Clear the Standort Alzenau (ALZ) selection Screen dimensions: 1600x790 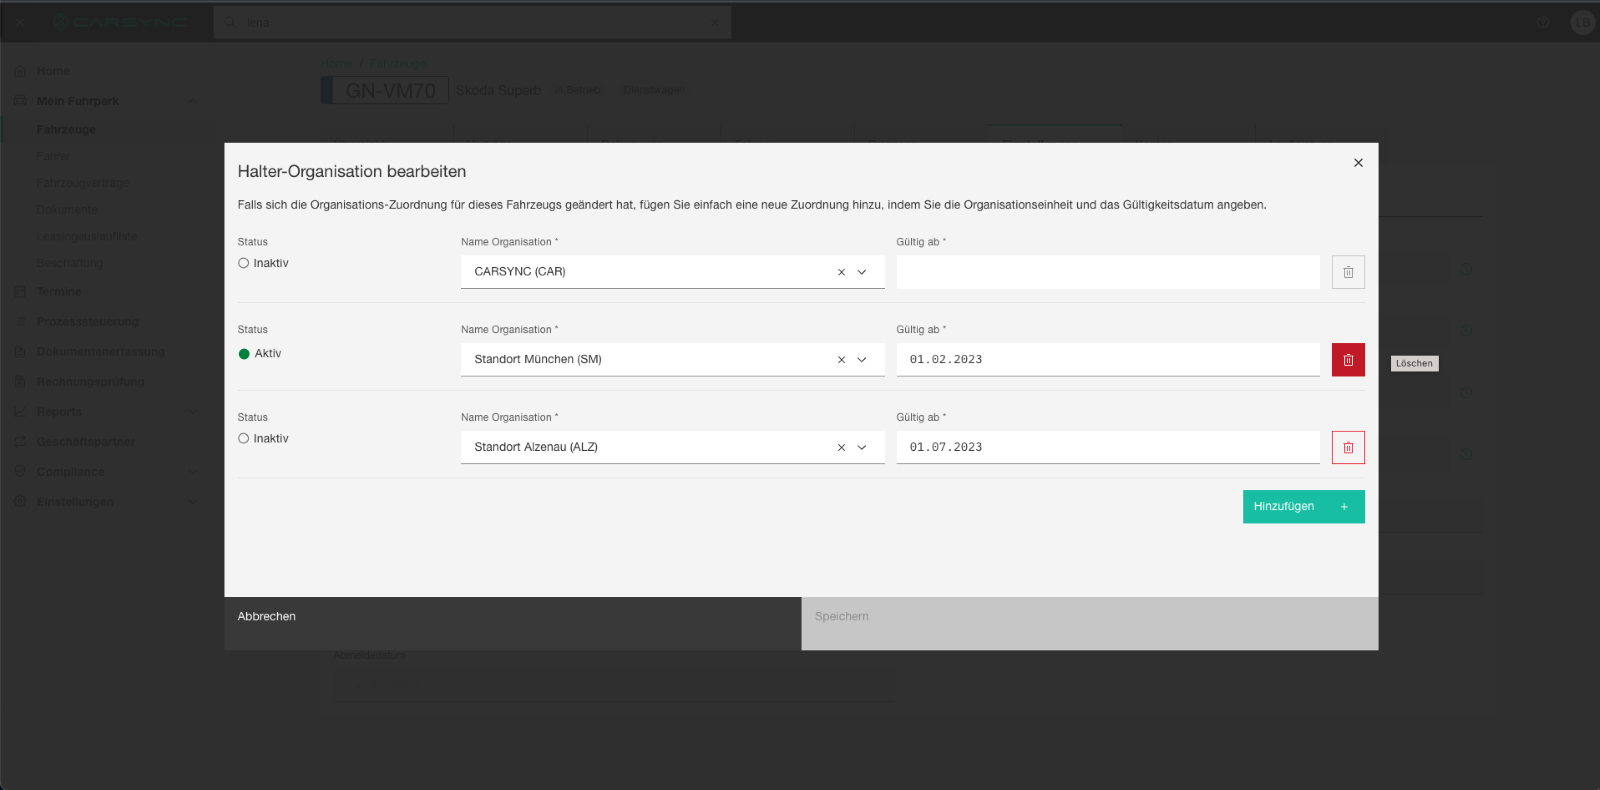tap(841, 447)
